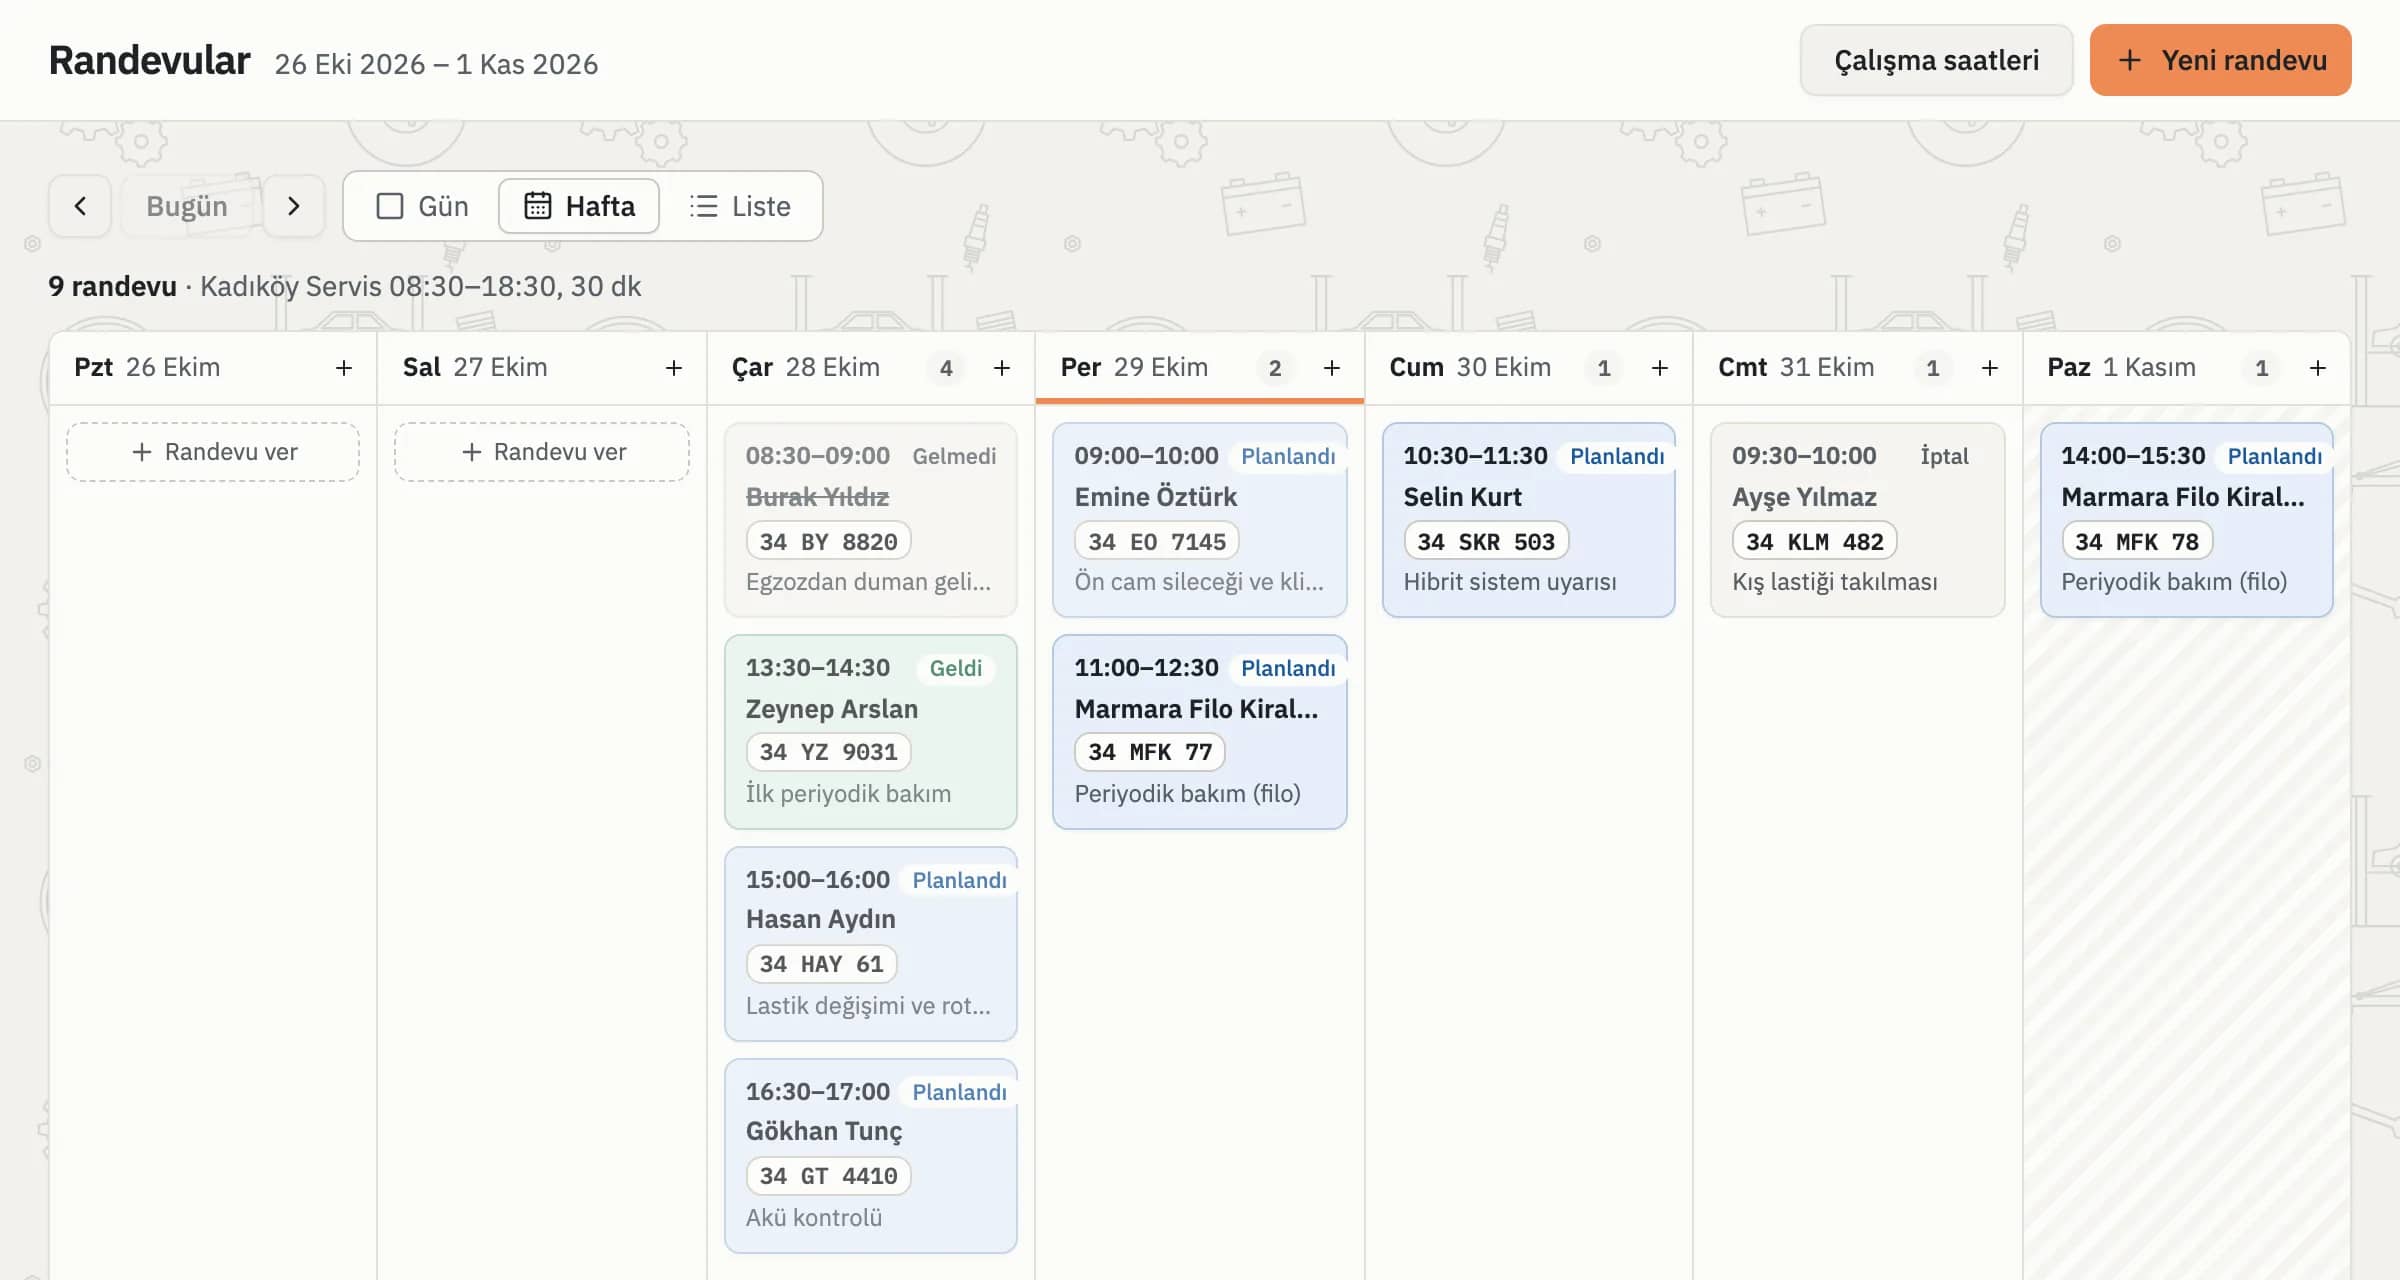Add appointment on Çar 28 Ekim plus icon
This screenshot has height=1280, width=2400.
1002,368
